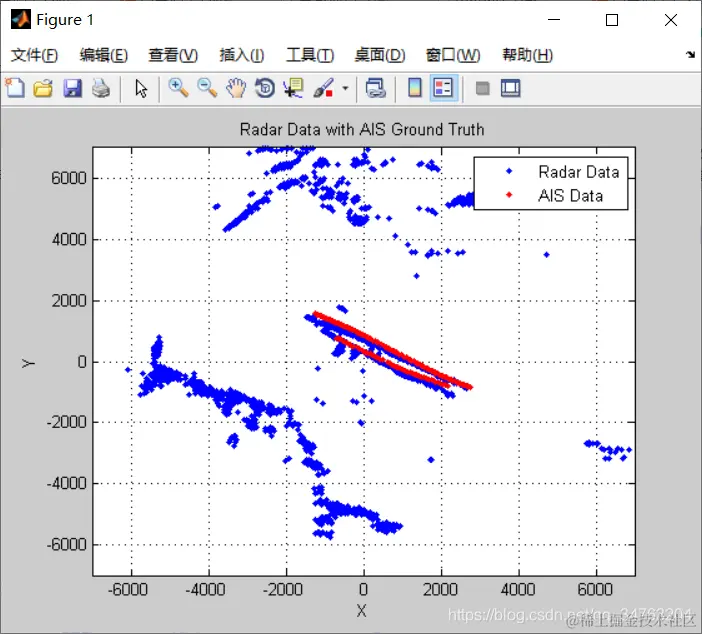This screenshot has width=702, height=634.
Task: Expand the Brush color dropdown arrow
Action: [x=345, y=88]
